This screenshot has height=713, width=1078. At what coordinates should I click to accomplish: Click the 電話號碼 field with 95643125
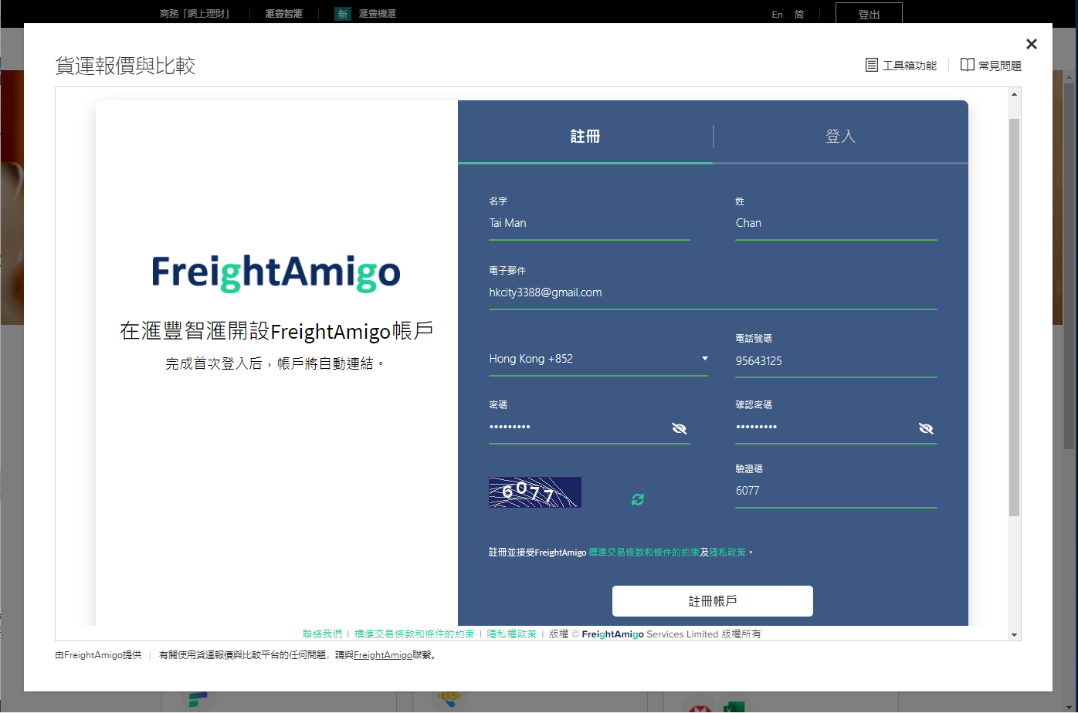coord(836,361)
